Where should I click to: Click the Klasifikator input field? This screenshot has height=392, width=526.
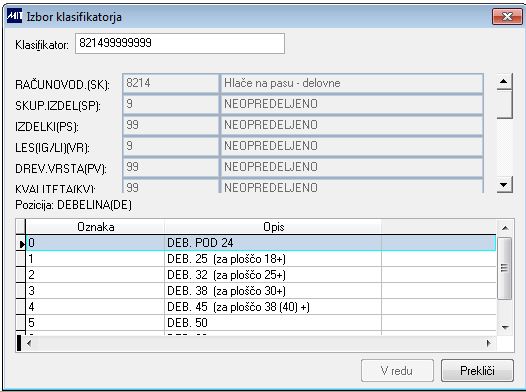(x=180, y=43)
